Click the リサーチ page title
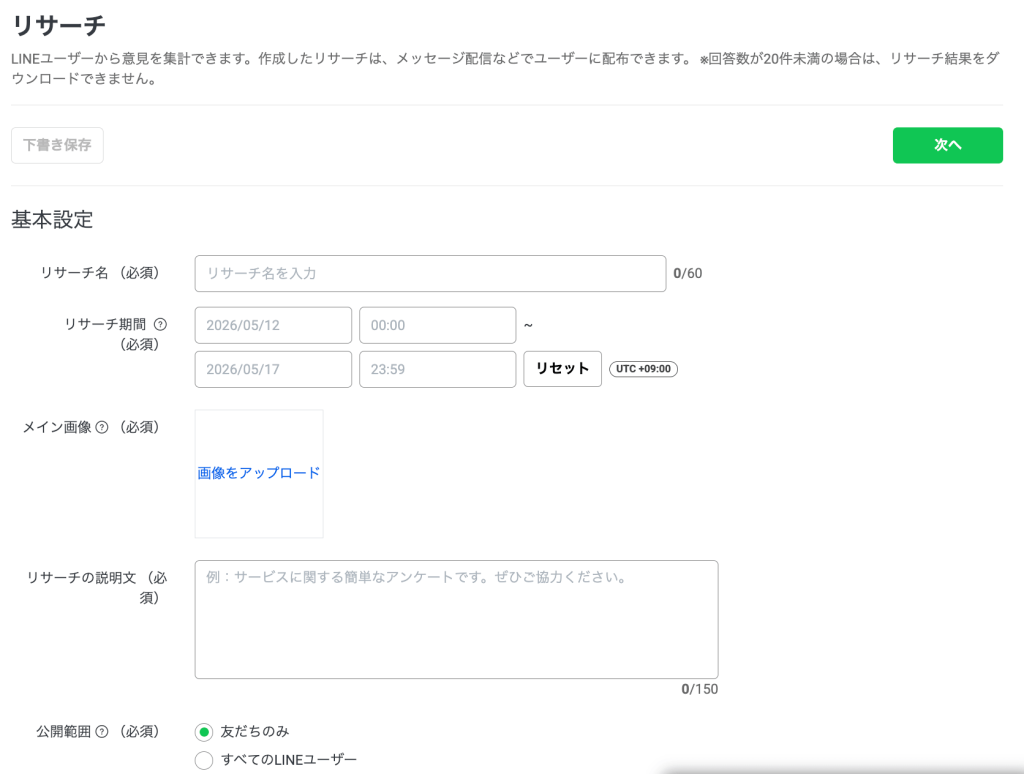The image size is (1024, 774). click(x=59, y=25)
